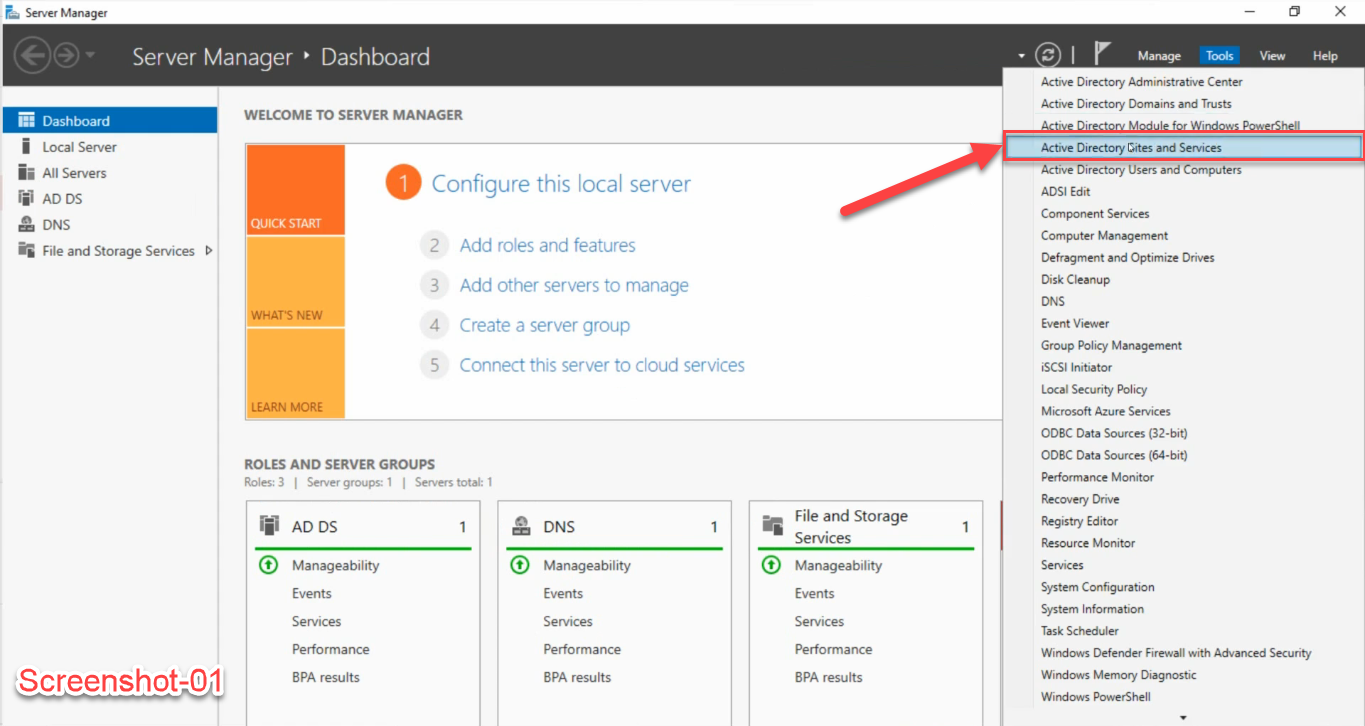Click the File and Storage Services sidebar icon

click(26, 250)
